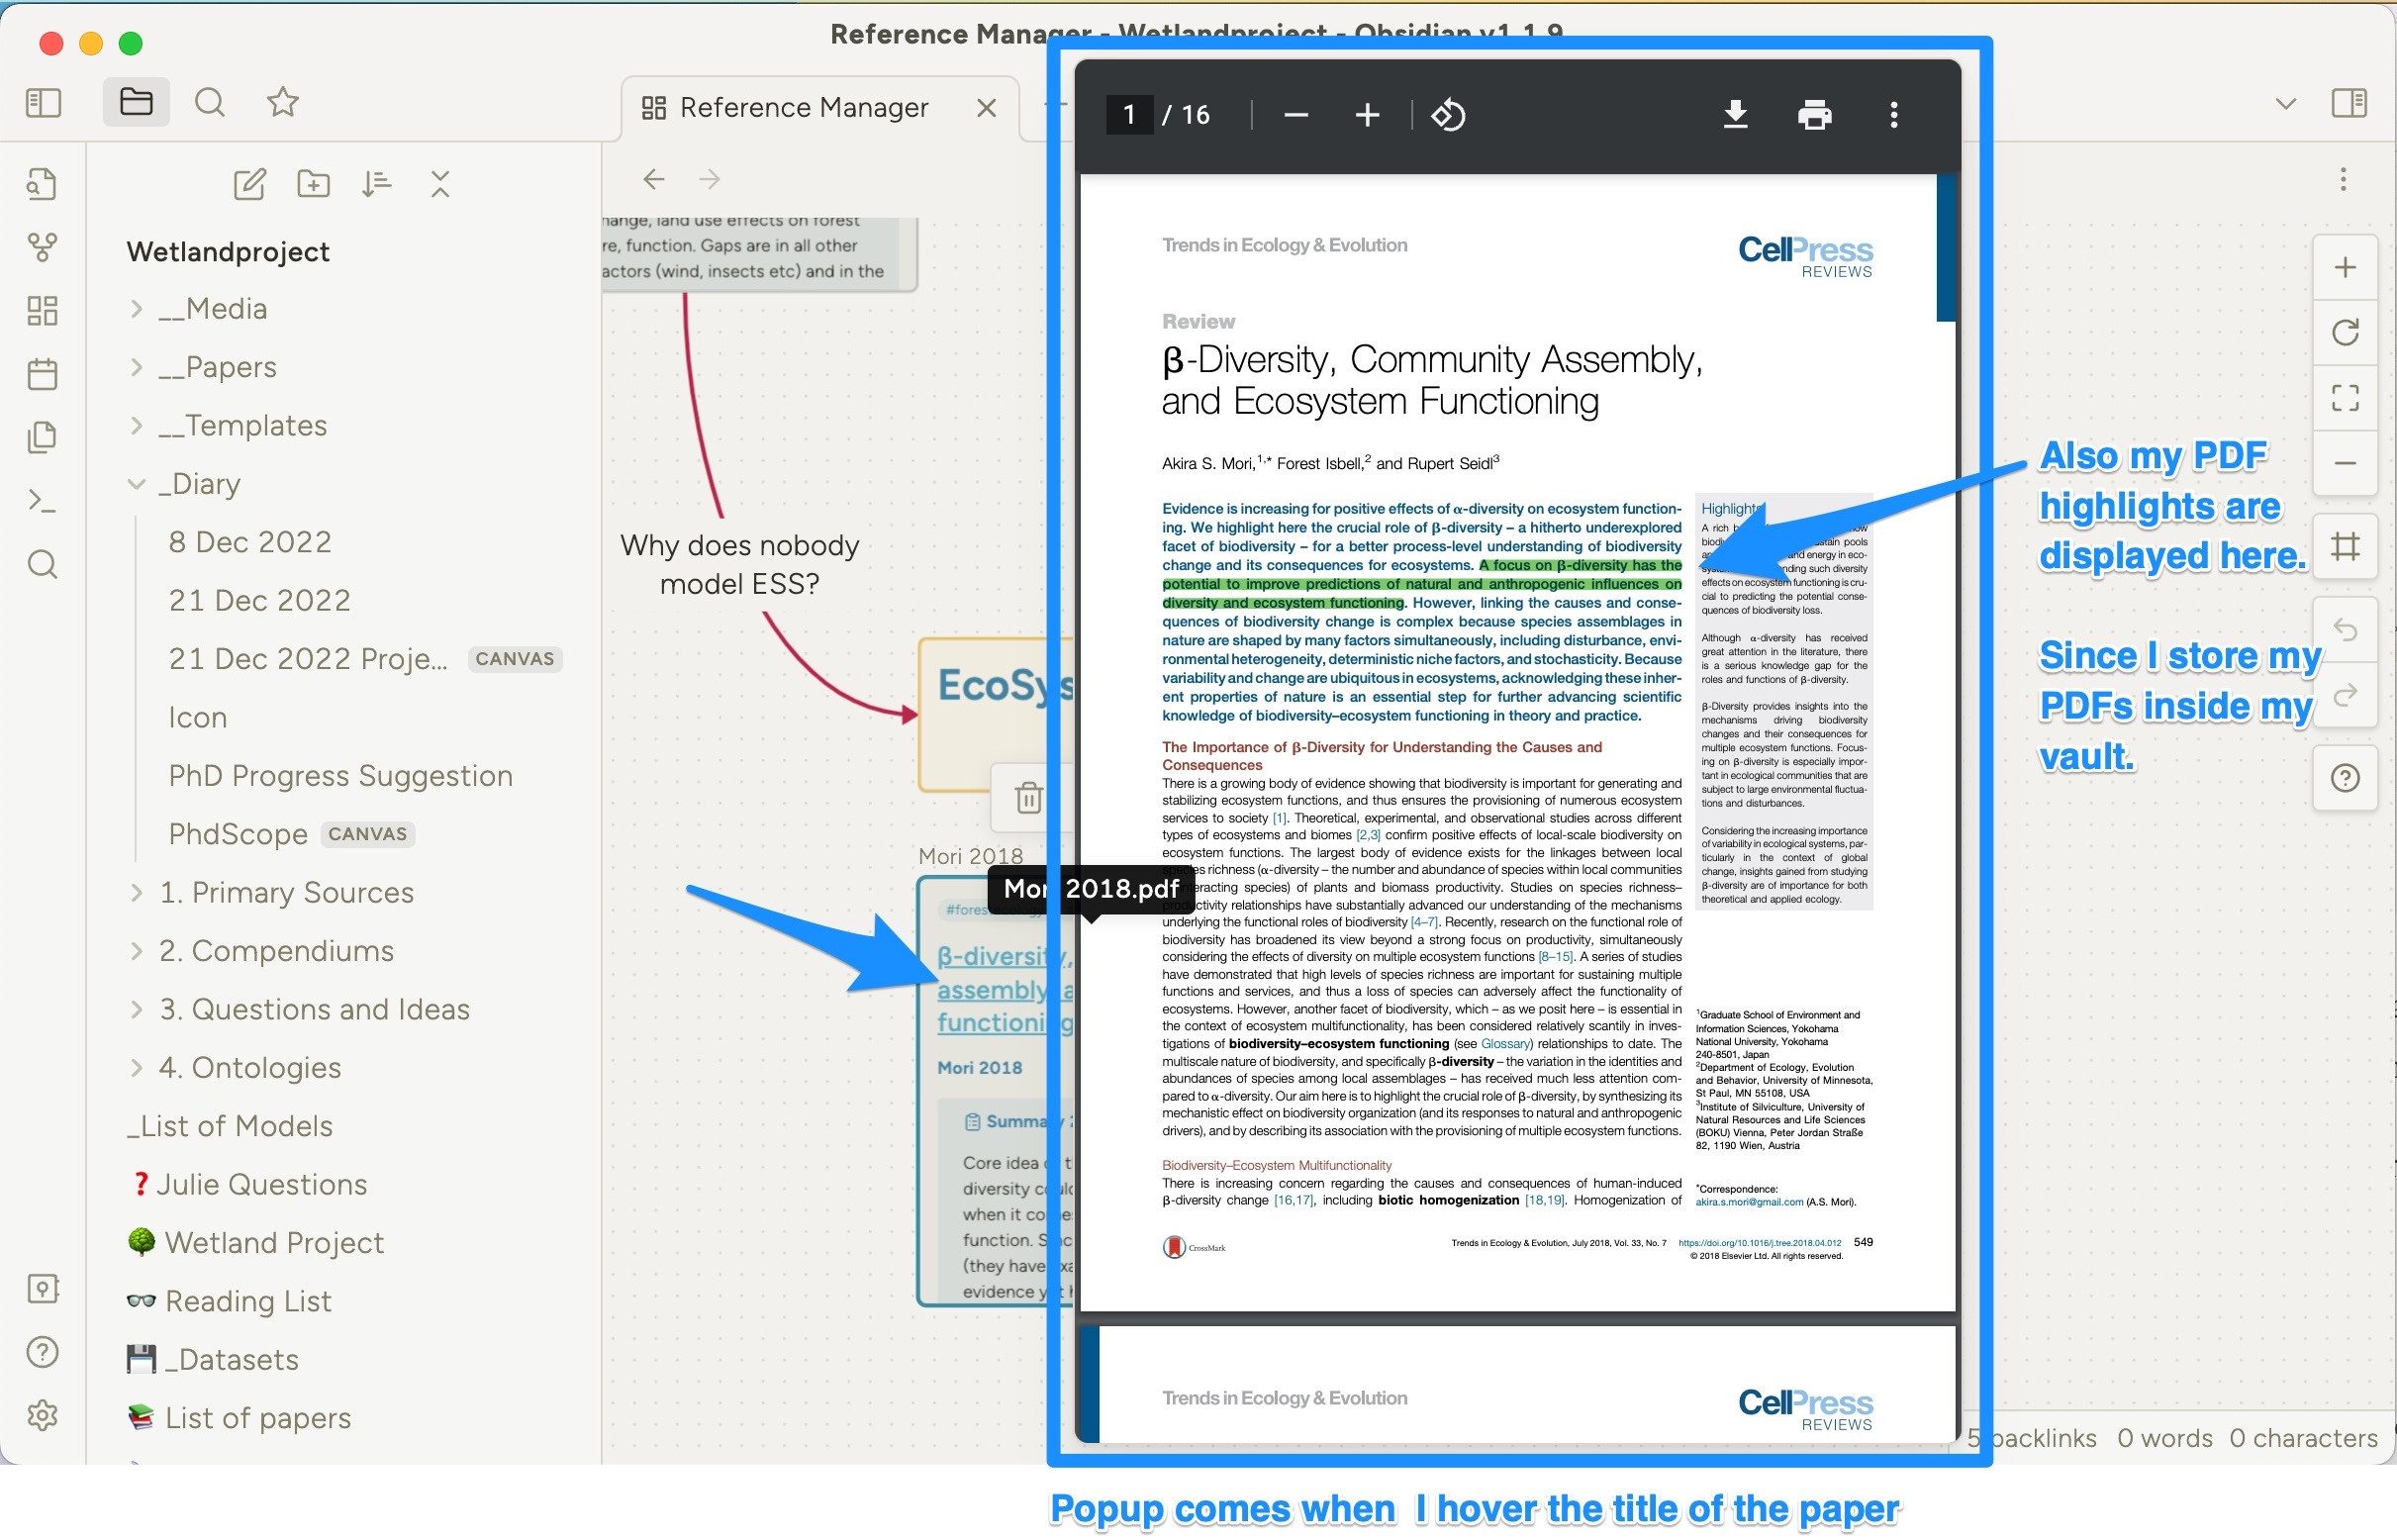Open the Reading List note
Viewport: 2397px width, 1540px height.
(x=247, y=1301)
